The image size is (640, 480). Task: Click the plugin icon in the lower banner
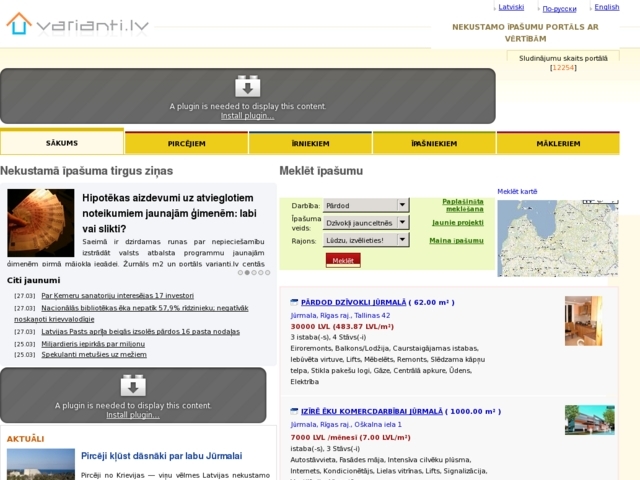pos(133,386)
